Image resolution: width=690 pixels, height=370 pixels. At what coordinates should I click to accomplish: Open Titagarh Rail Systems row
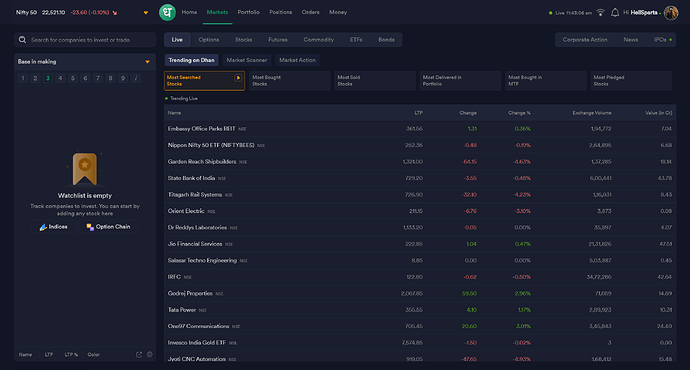coord(420,194)
